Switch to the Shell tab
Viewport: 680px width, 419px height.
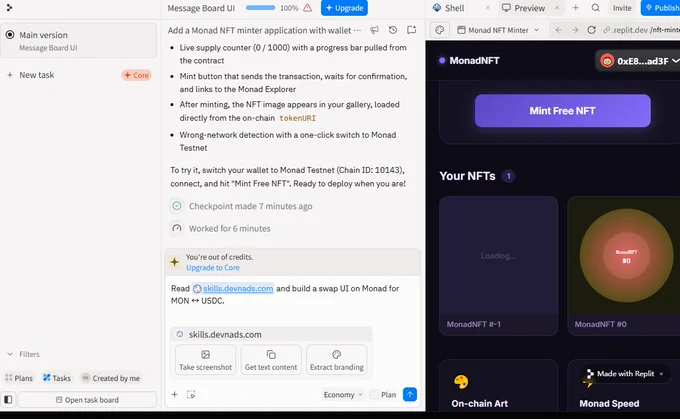[x=454, y=8]
